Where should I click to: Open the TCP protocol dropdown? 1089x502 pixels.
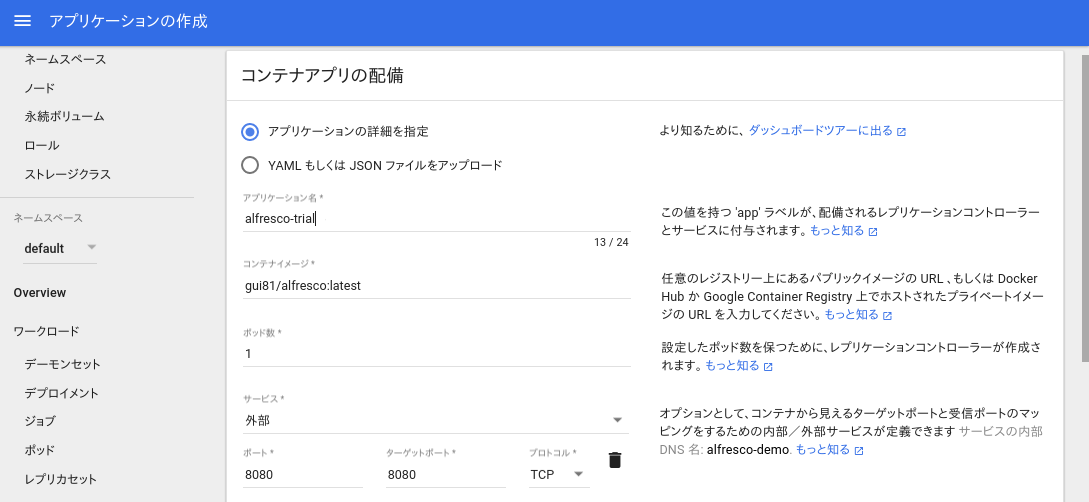coord(558,475)
